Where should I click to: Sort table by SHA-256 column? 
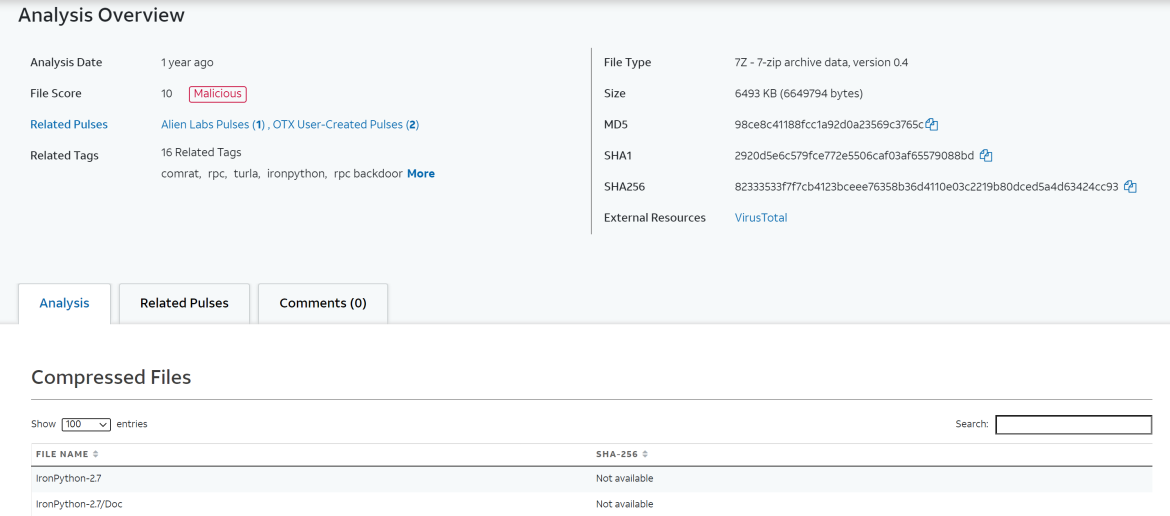tap(623, 454)
